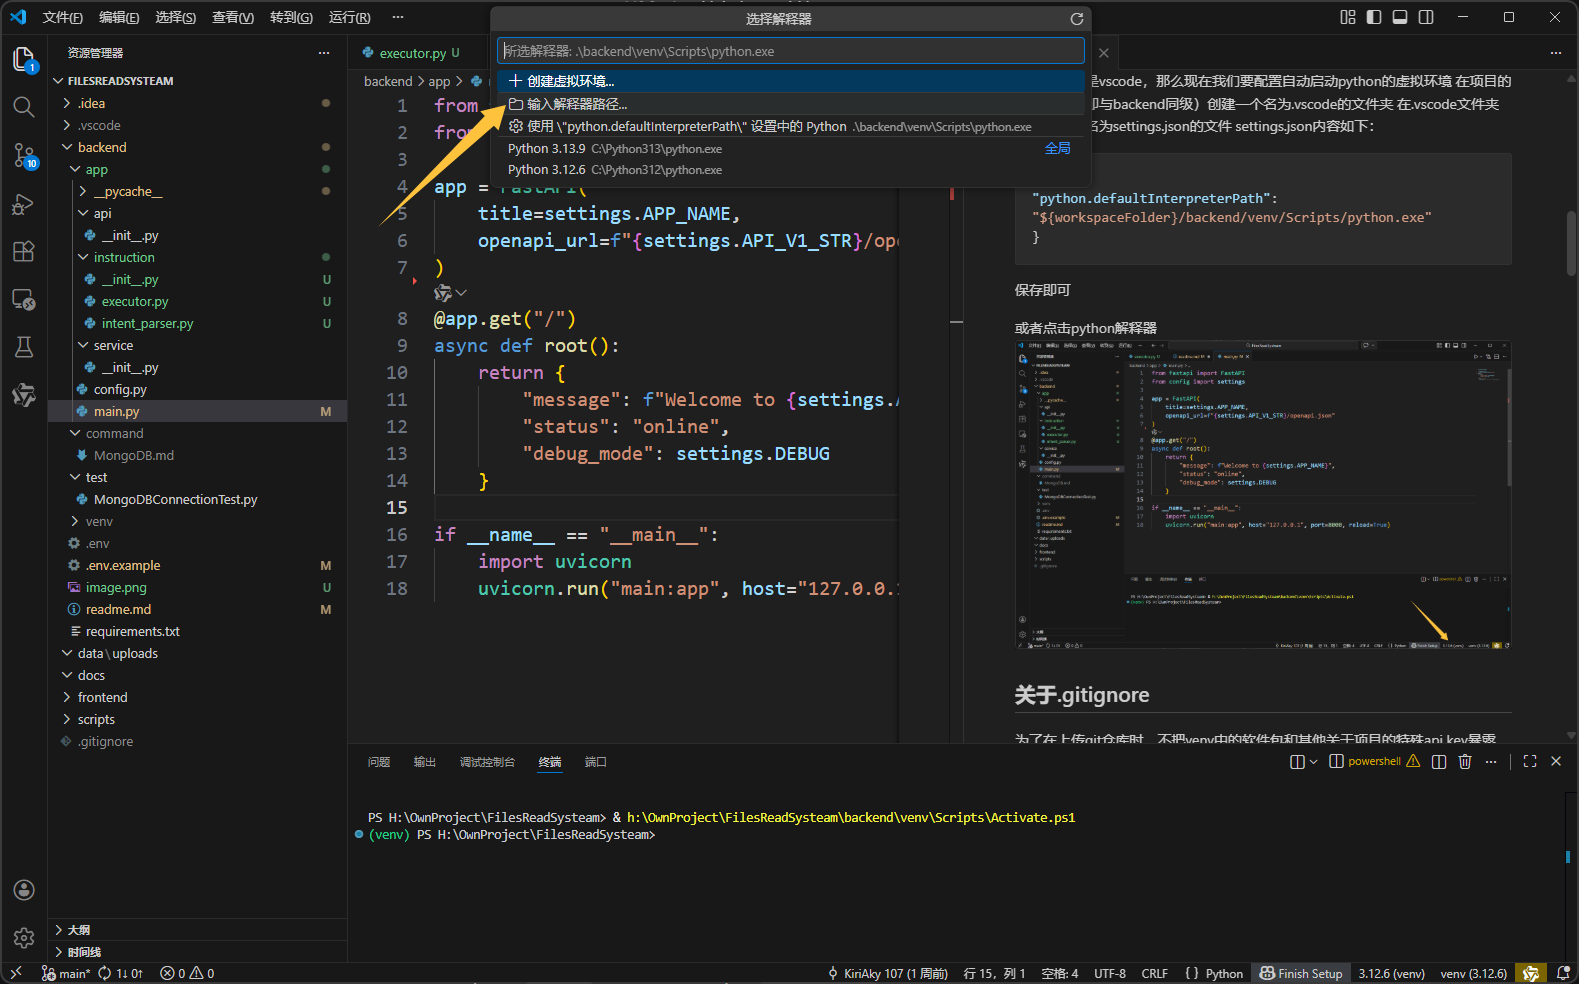
Task: Open the Run and Debug view
Action: [x=24, y=204]
